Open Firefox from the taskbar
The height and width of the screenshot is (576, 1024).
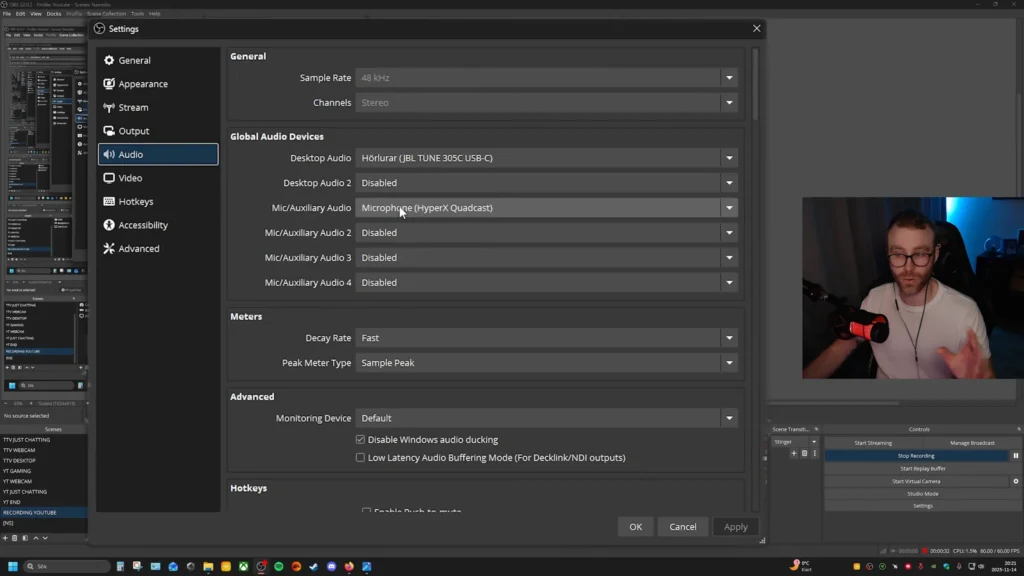point(349,566)
